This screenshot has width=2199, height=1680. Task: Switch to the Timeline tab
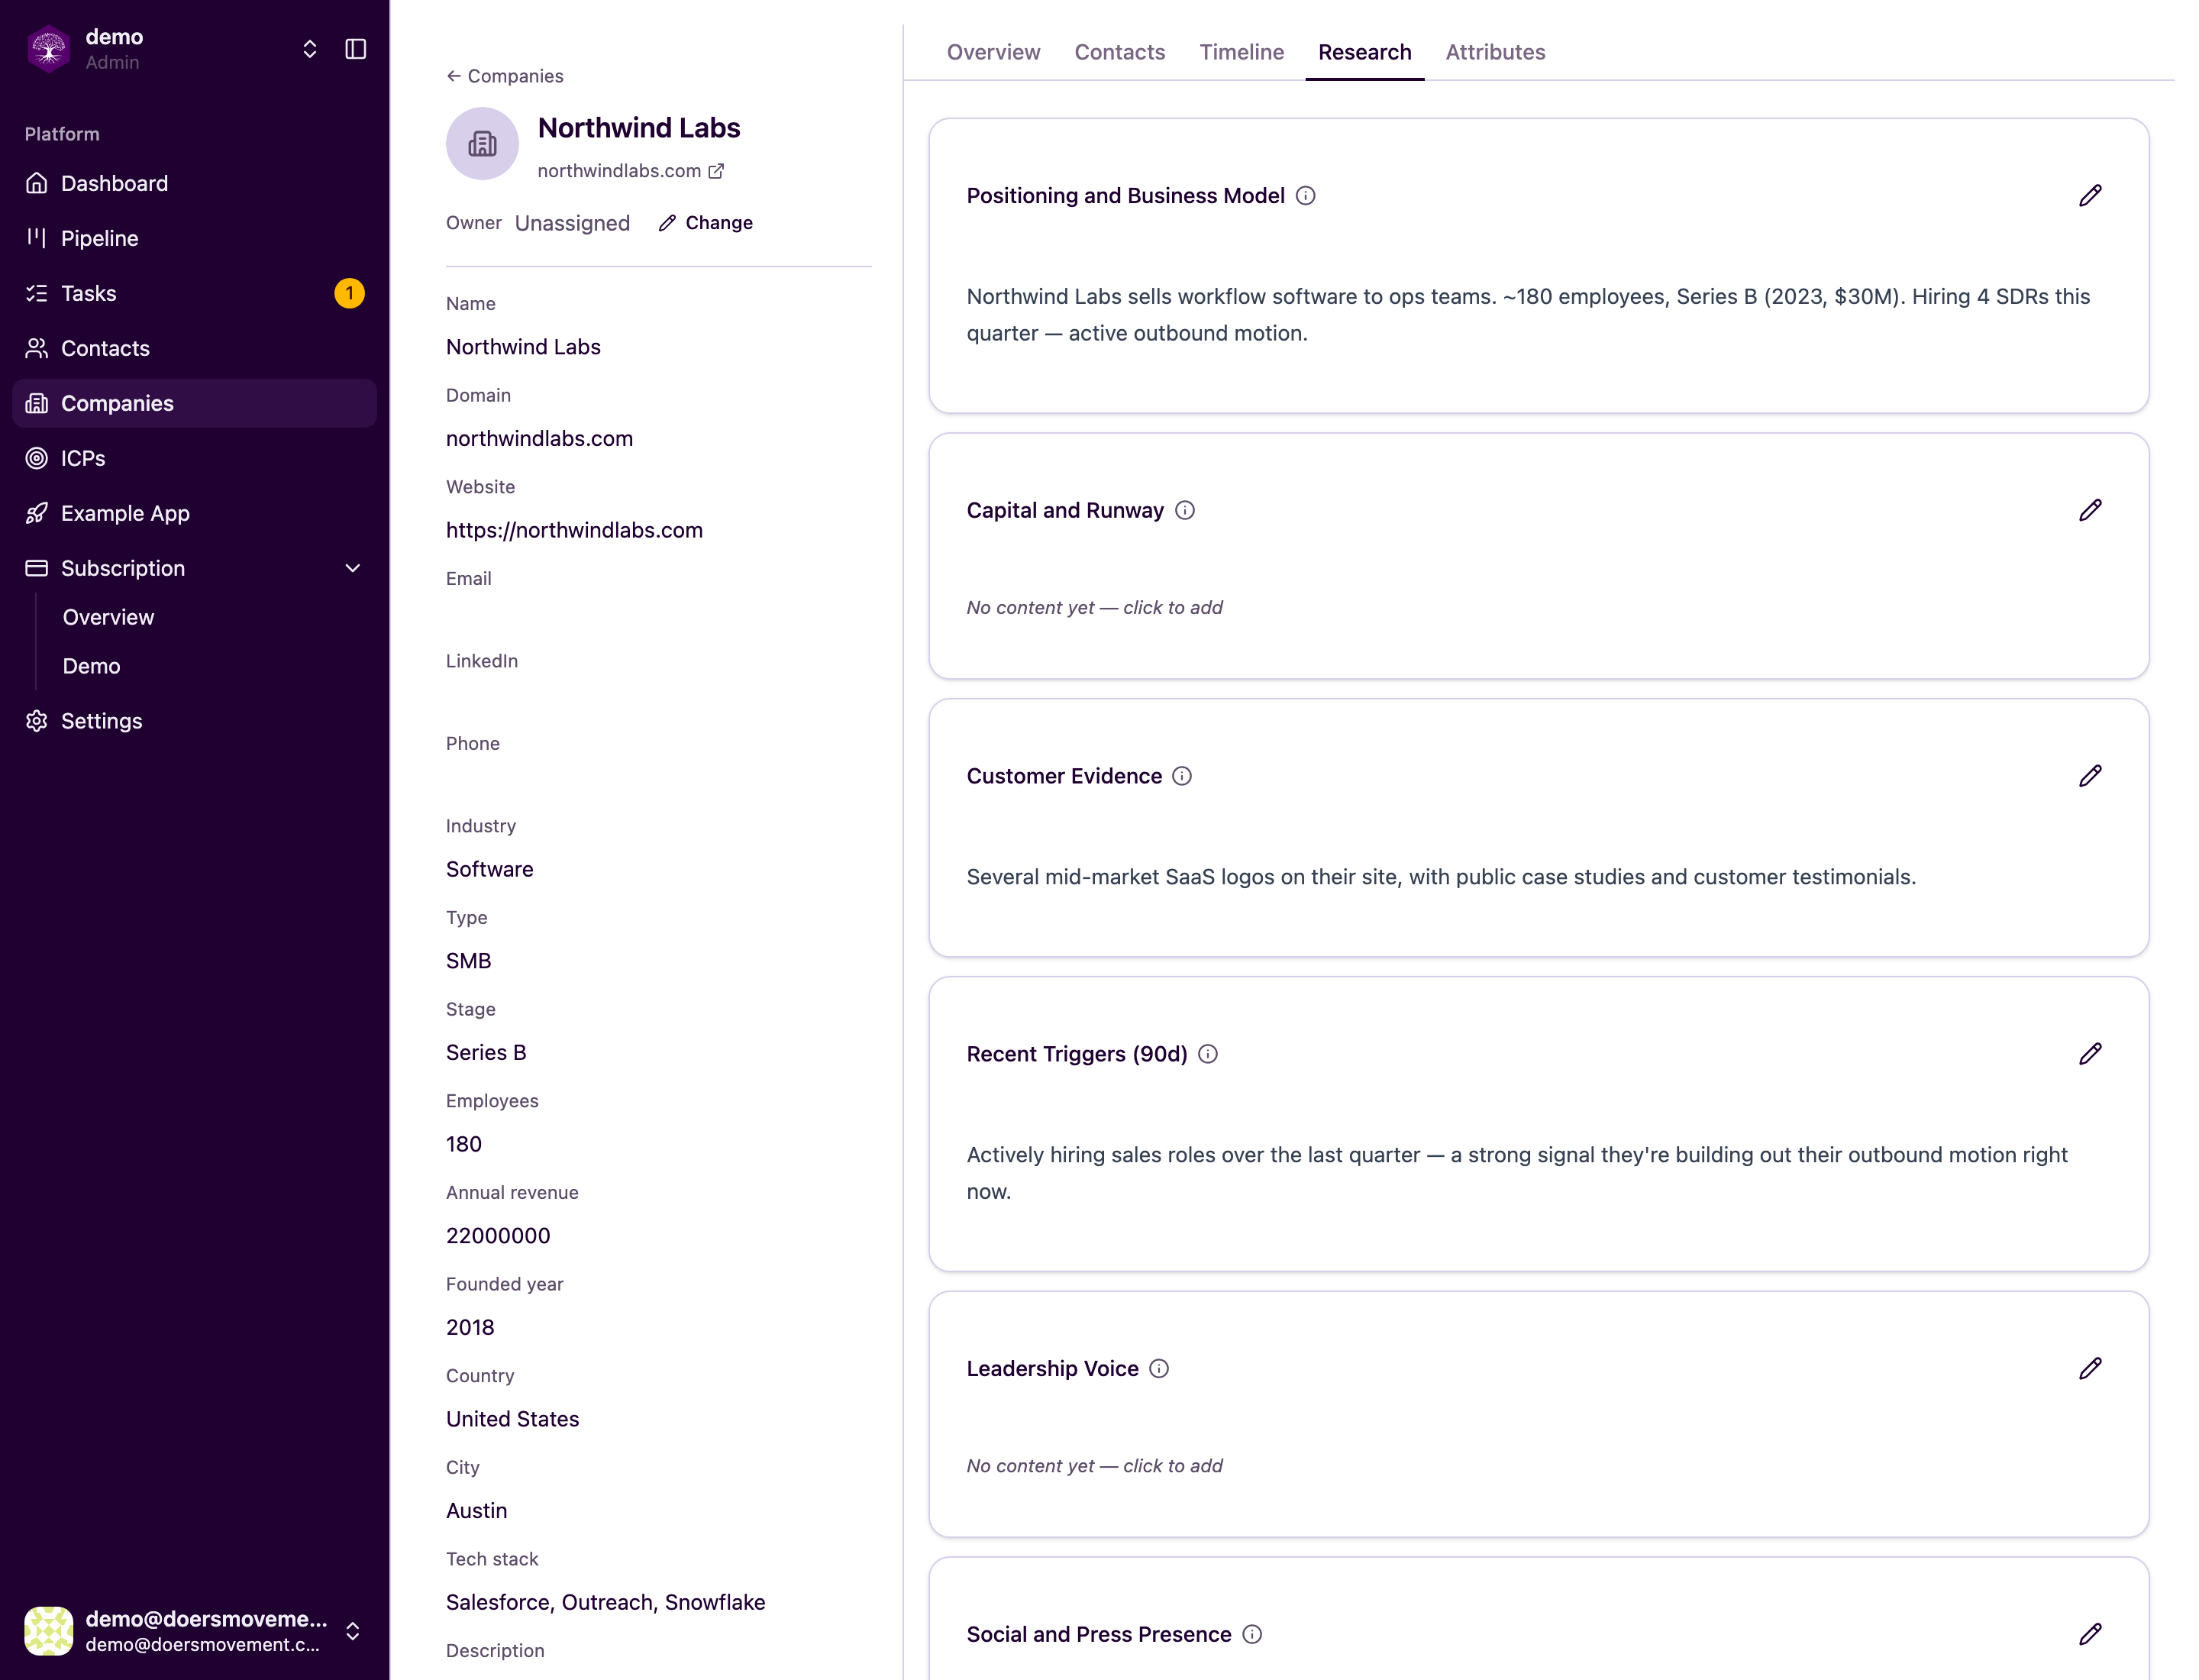pyautogui.click(x=1241, y=52)
